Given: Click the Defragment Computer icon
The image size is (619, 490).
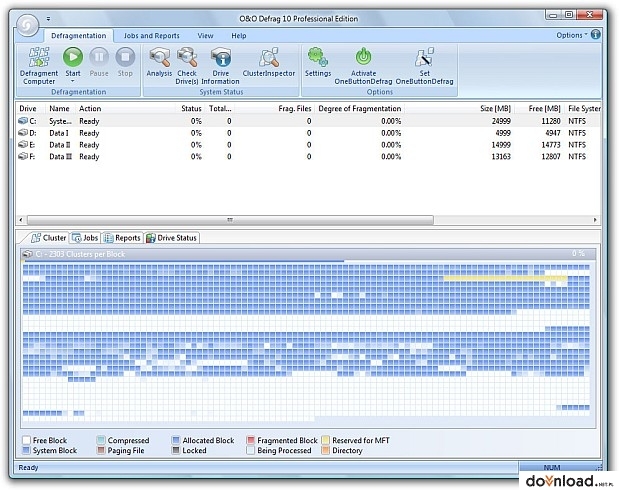Looking at the screenshot, I should tap(39, 57).
